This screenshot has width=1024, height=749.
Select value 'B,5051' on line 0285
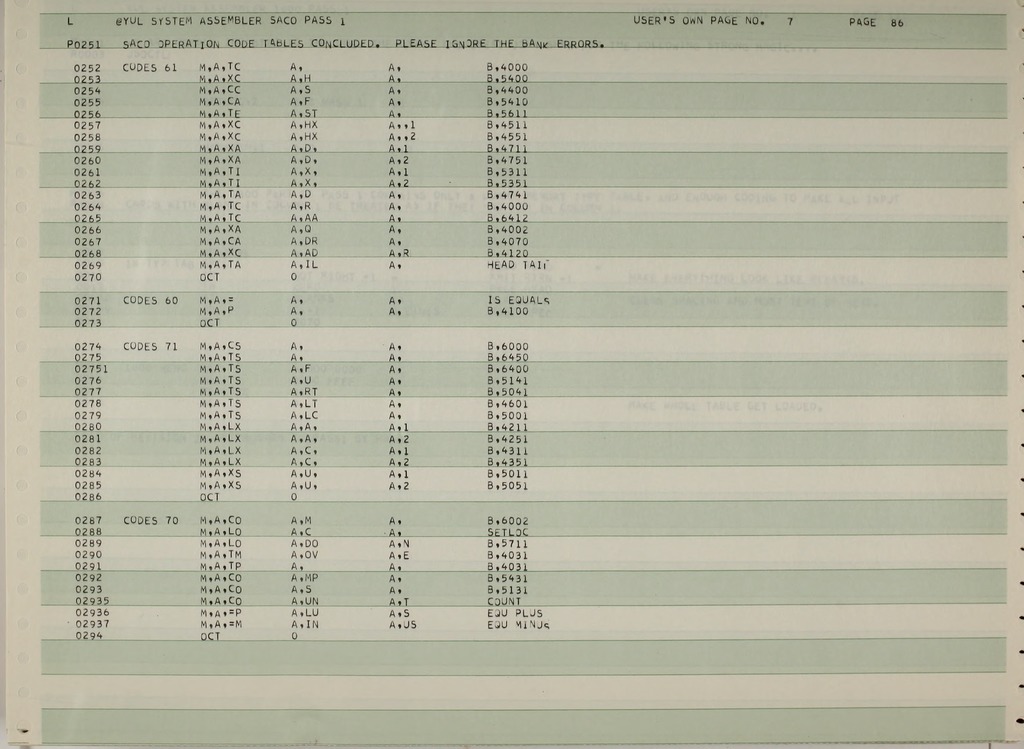pos(507,486)
